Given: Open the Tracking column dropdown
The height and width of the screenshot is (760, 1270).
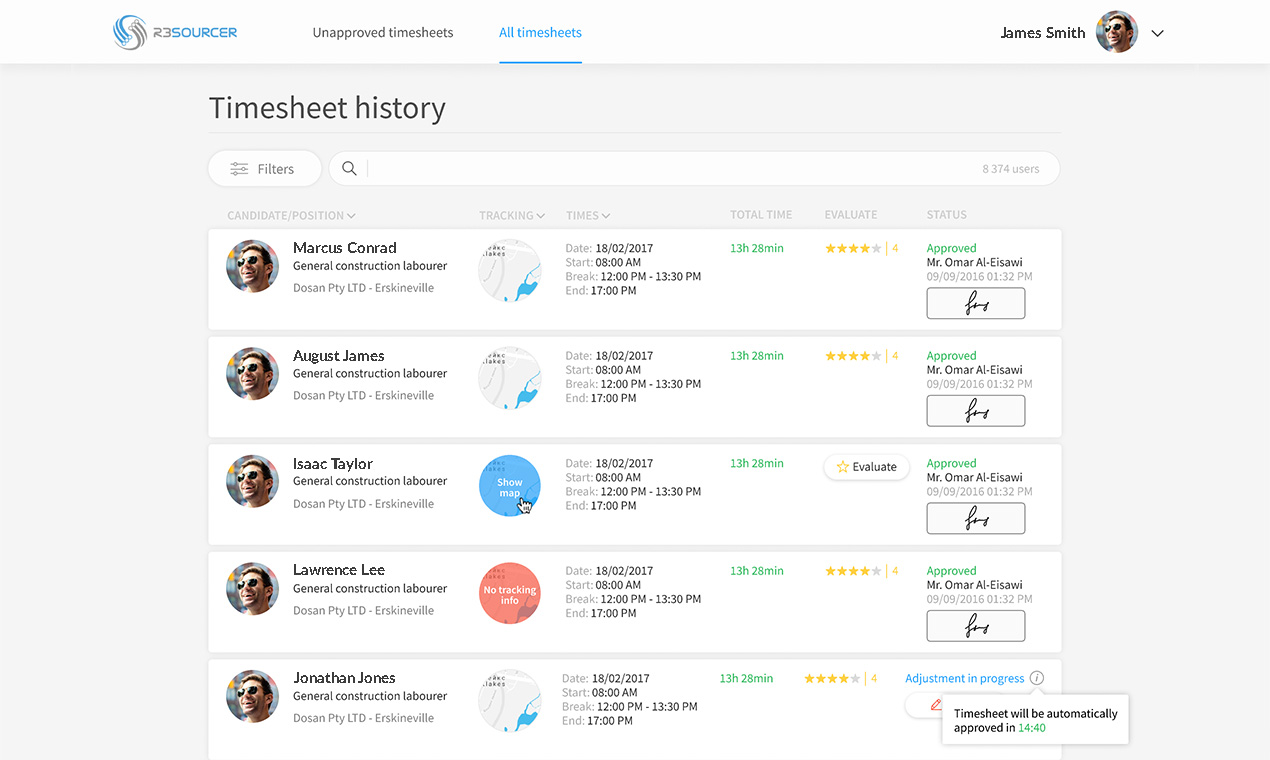Looking at the screenshot, I should [x=512, y=215].
